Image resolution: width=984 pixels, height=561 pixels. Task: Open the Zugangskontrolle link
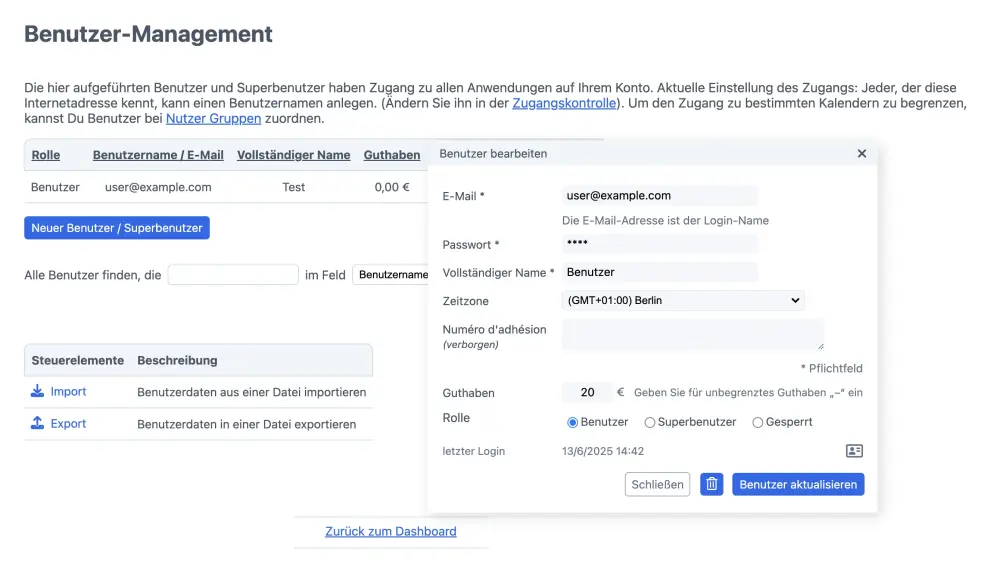point(564,103)
